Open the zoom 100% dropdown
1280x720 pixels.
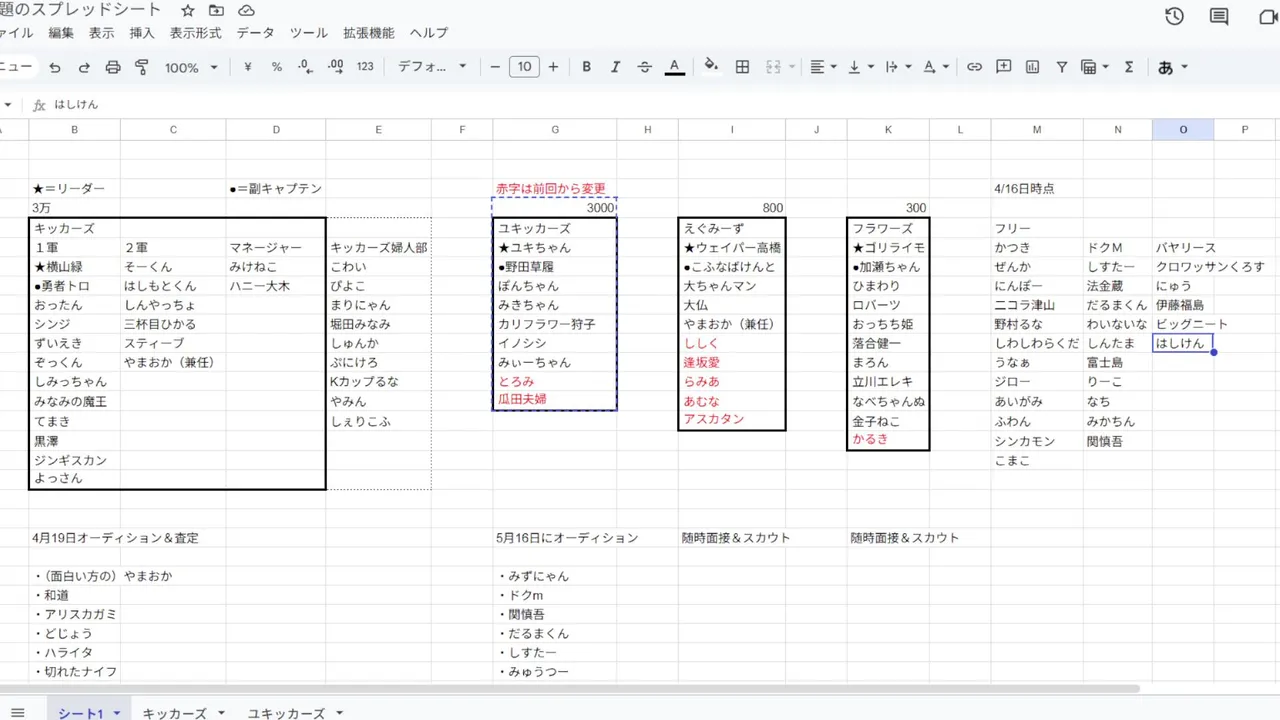pos(191,67)
